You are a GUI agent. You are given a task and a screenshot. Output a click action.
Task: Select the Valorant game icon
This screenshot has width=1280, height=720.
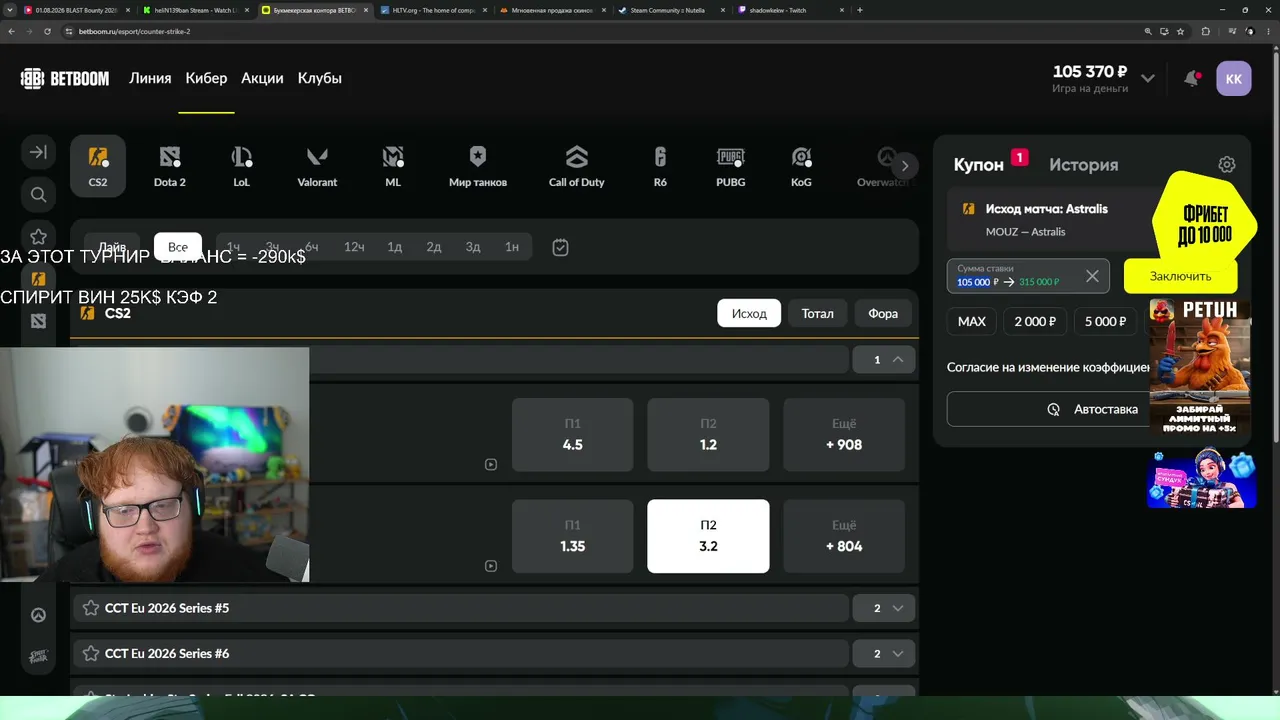tap(317, 166)
